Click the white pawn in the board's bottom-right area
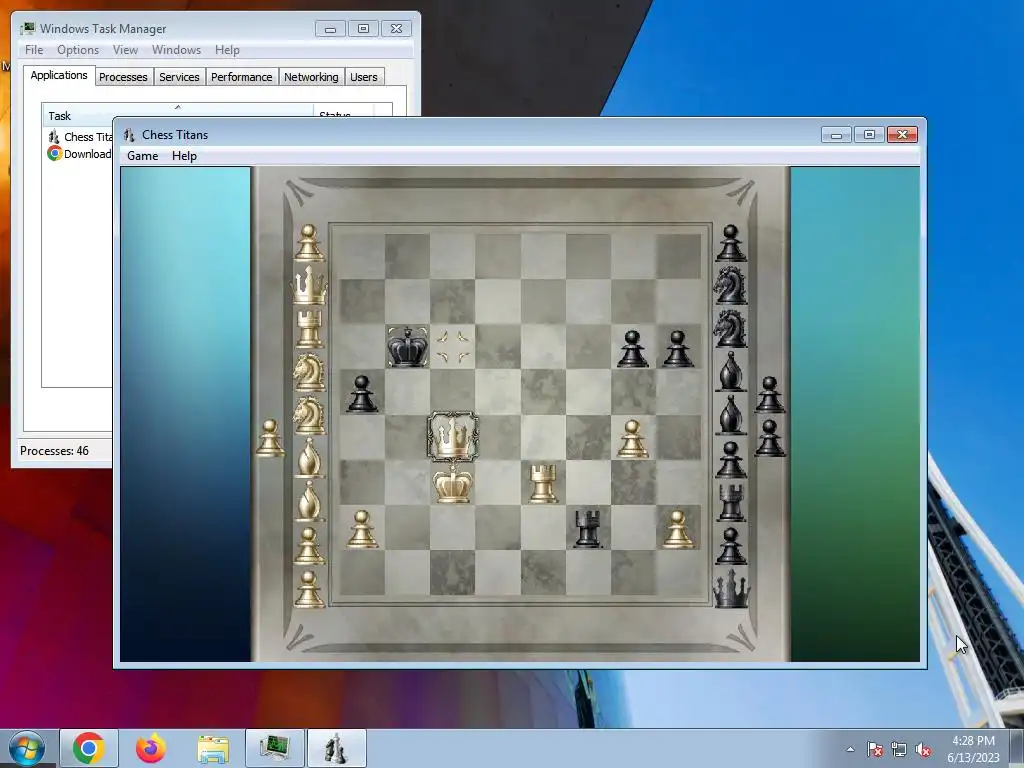Viewport: 1024px width, 768px height. [x=678, y=528]
